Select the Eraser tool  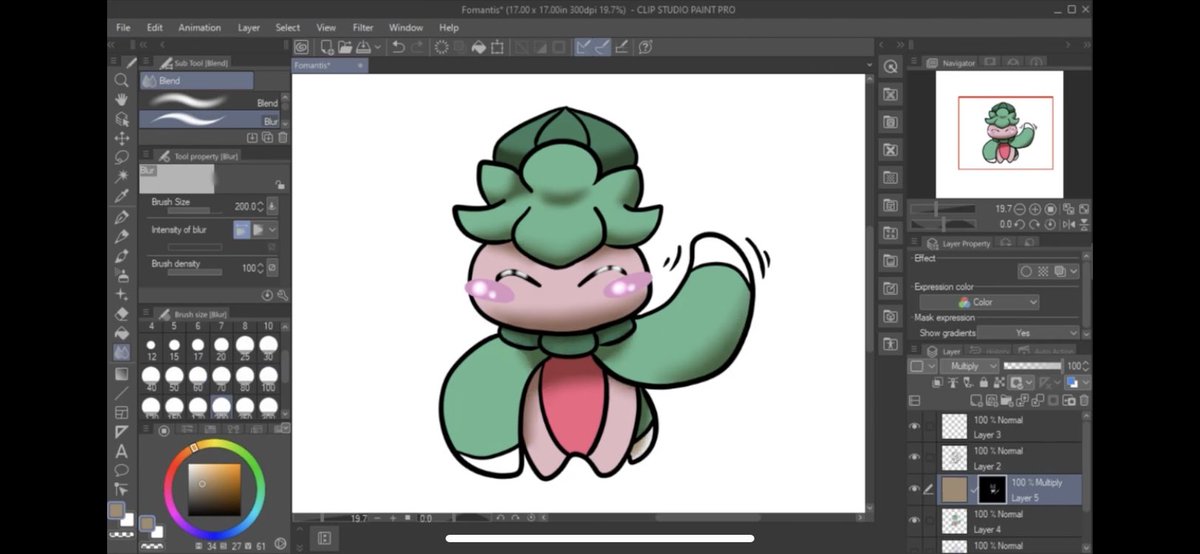121,314
